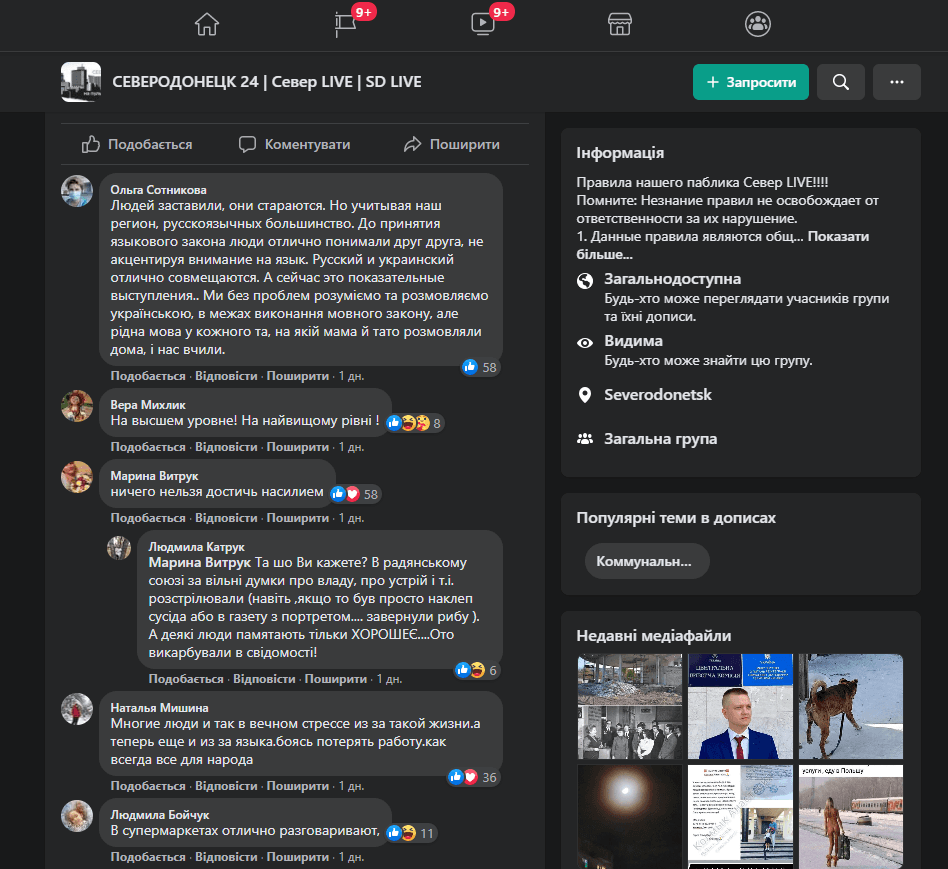Share the post via Поширити
Viewport: 948px width, 869px height.
(451, 144)
